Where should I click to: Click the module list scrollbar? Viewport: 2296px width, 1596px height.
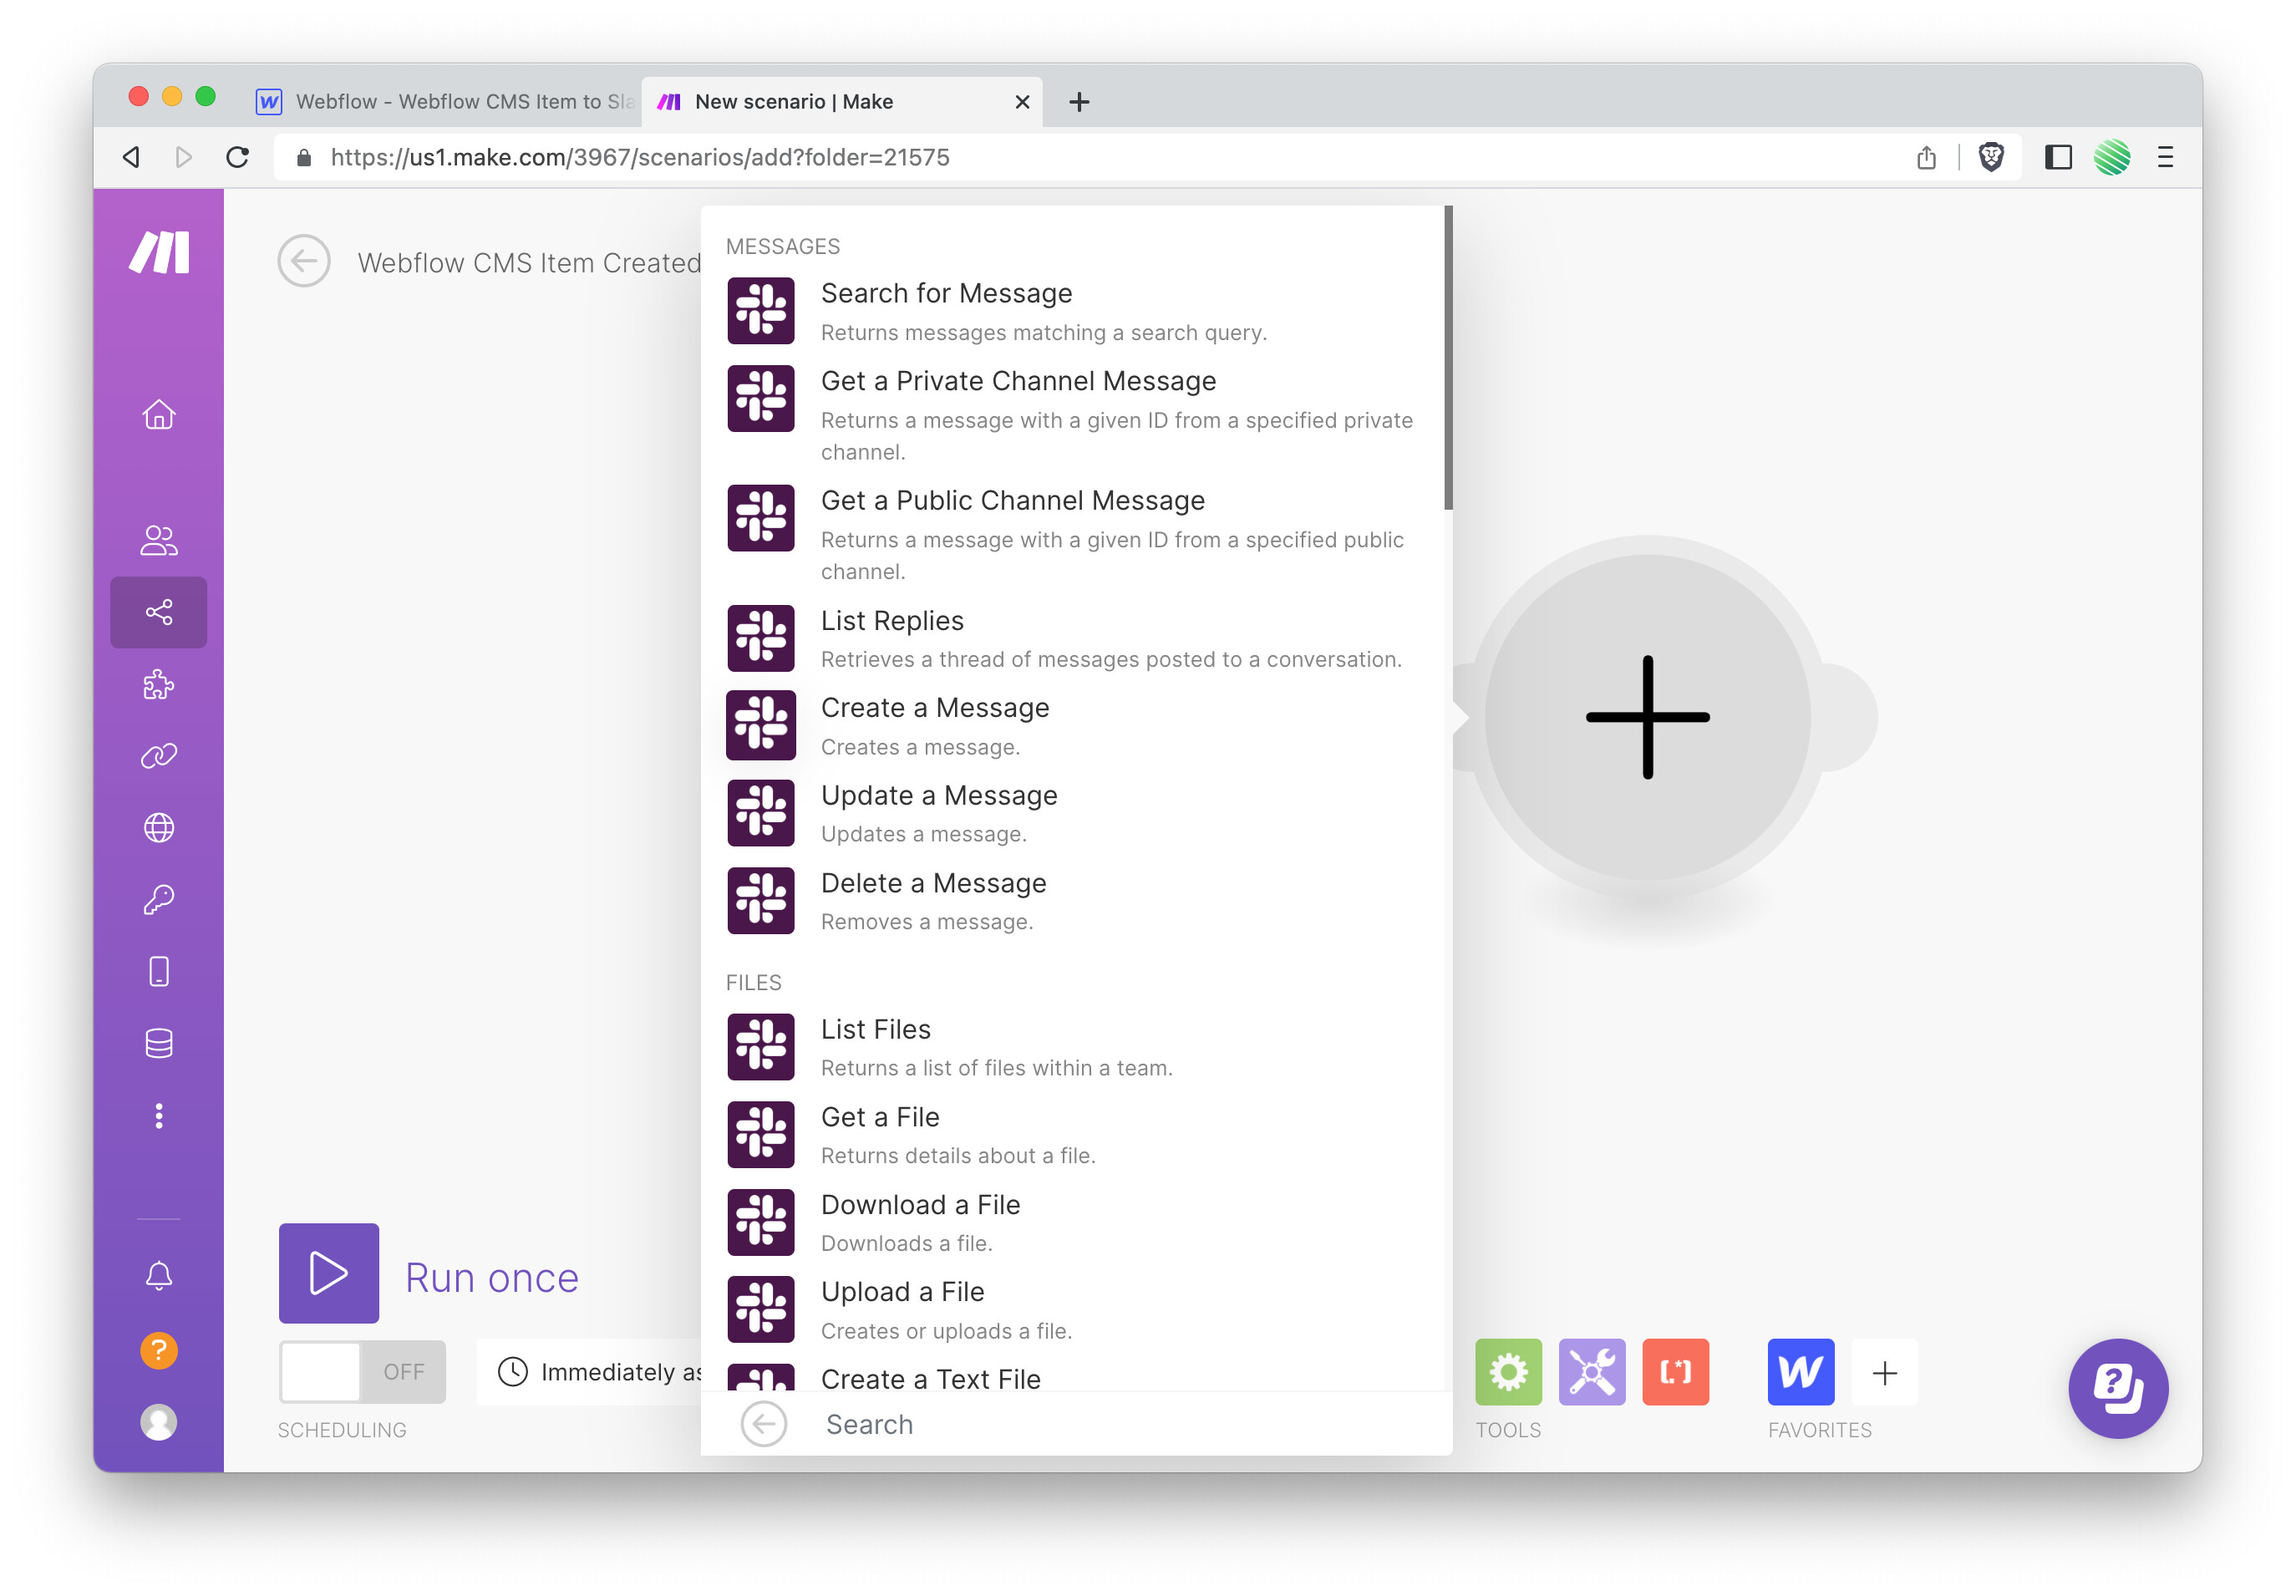click(1447, 358)
